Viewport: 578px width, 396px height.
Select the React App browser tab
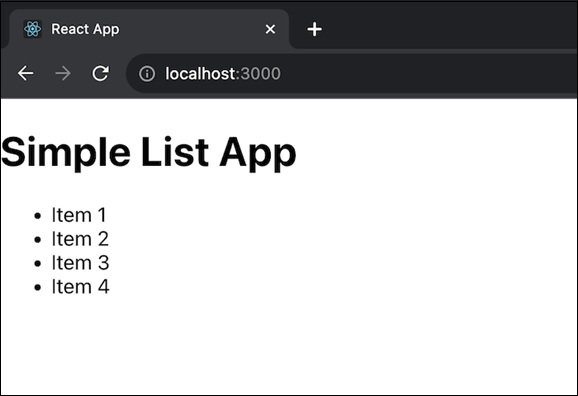point(149,29)
